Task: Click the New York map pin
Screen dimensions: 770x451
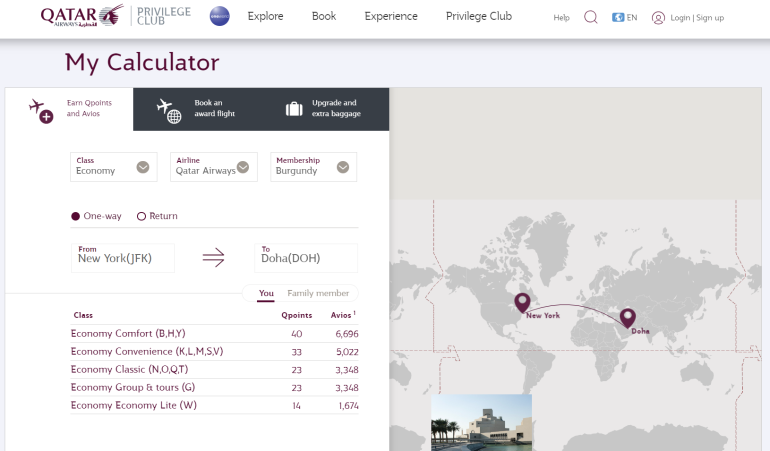Action: 522,302
